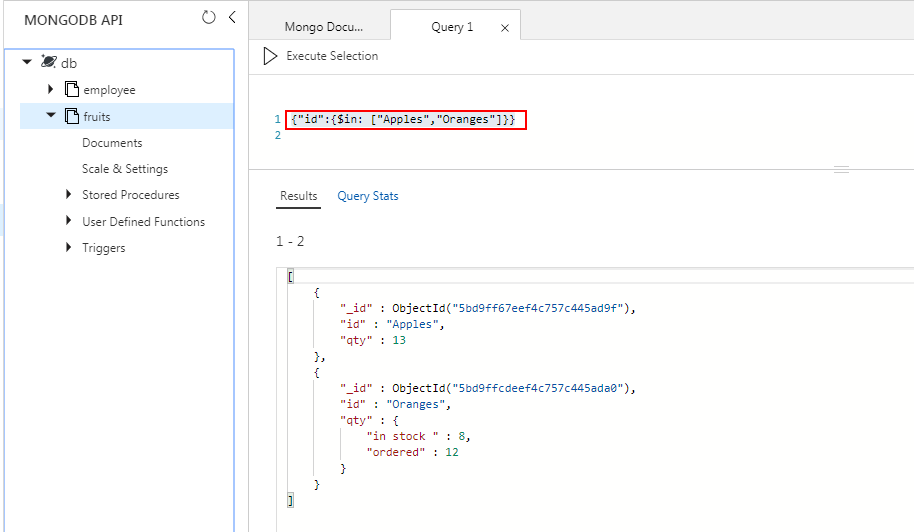Select the Query 1 tab
Viewport: 914px width, 532px height.
click(452, 27)
